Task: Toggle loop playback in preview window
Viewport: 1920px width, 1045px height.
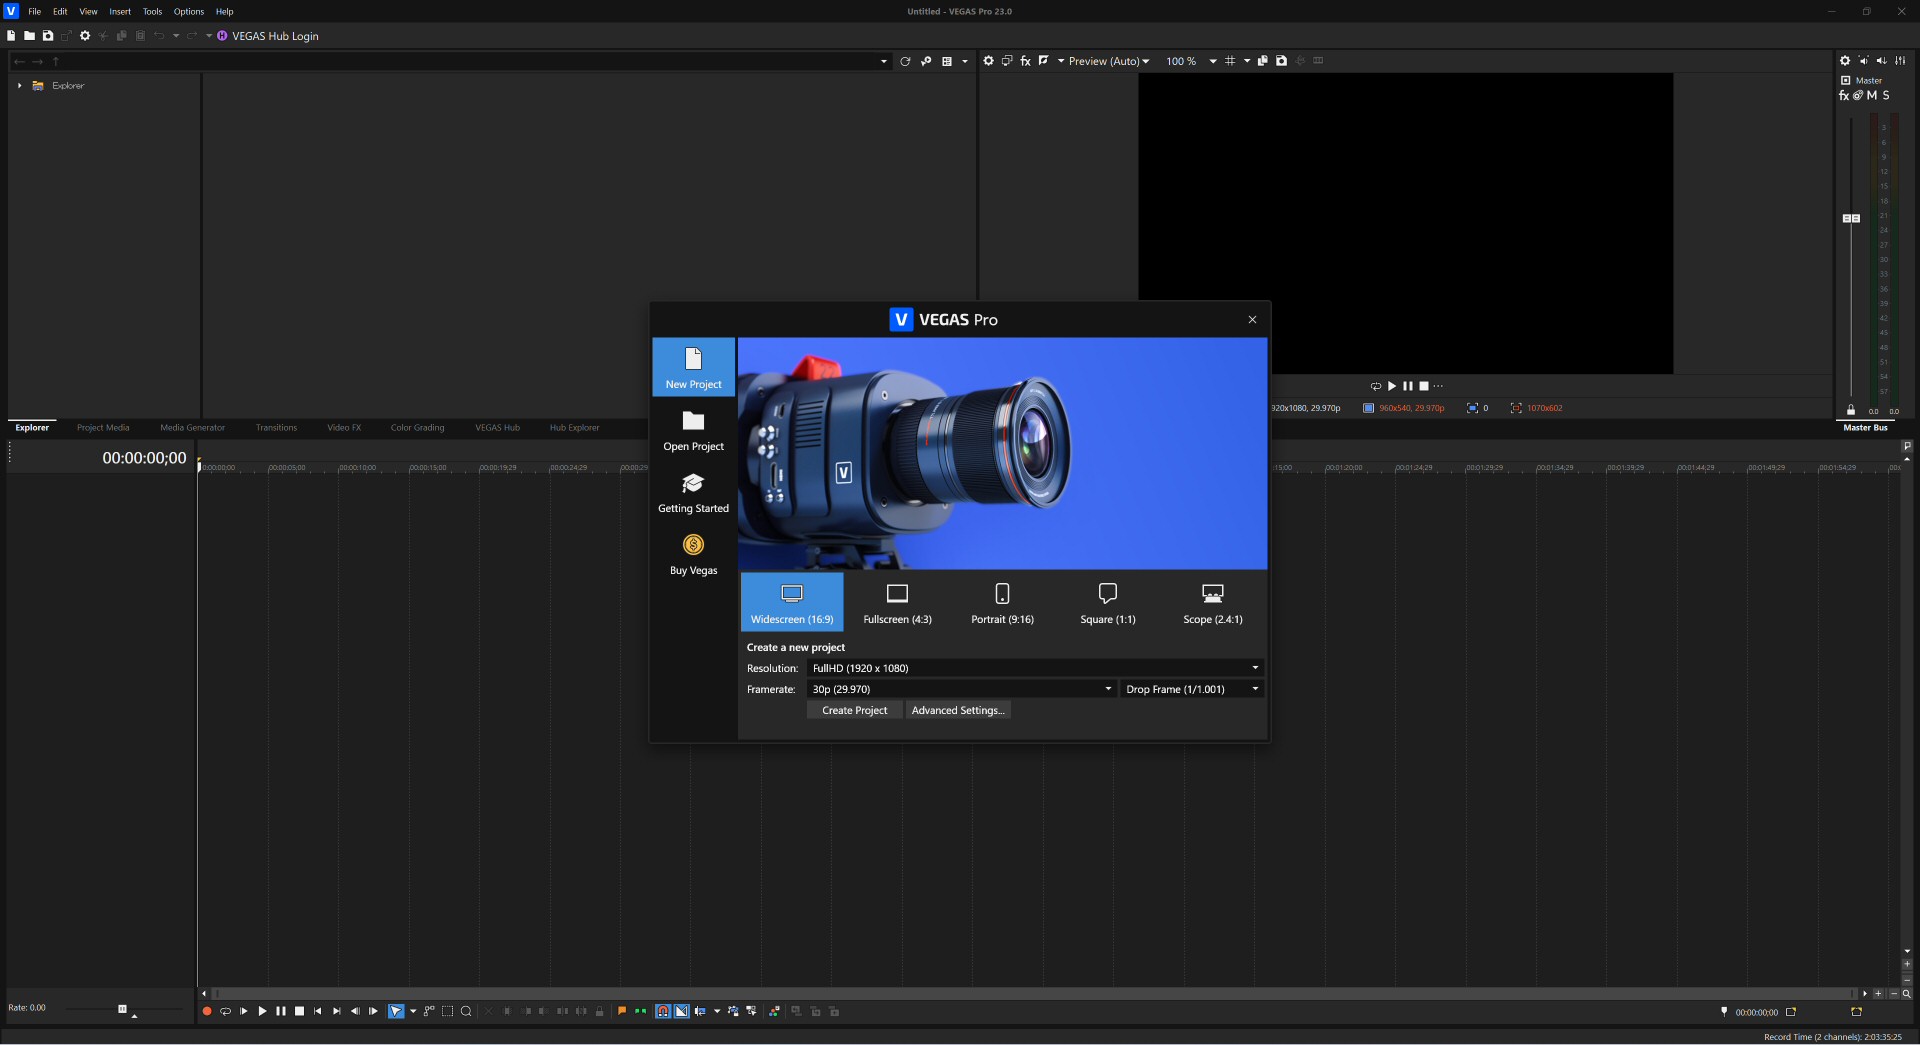Action: pos(1376,386)
